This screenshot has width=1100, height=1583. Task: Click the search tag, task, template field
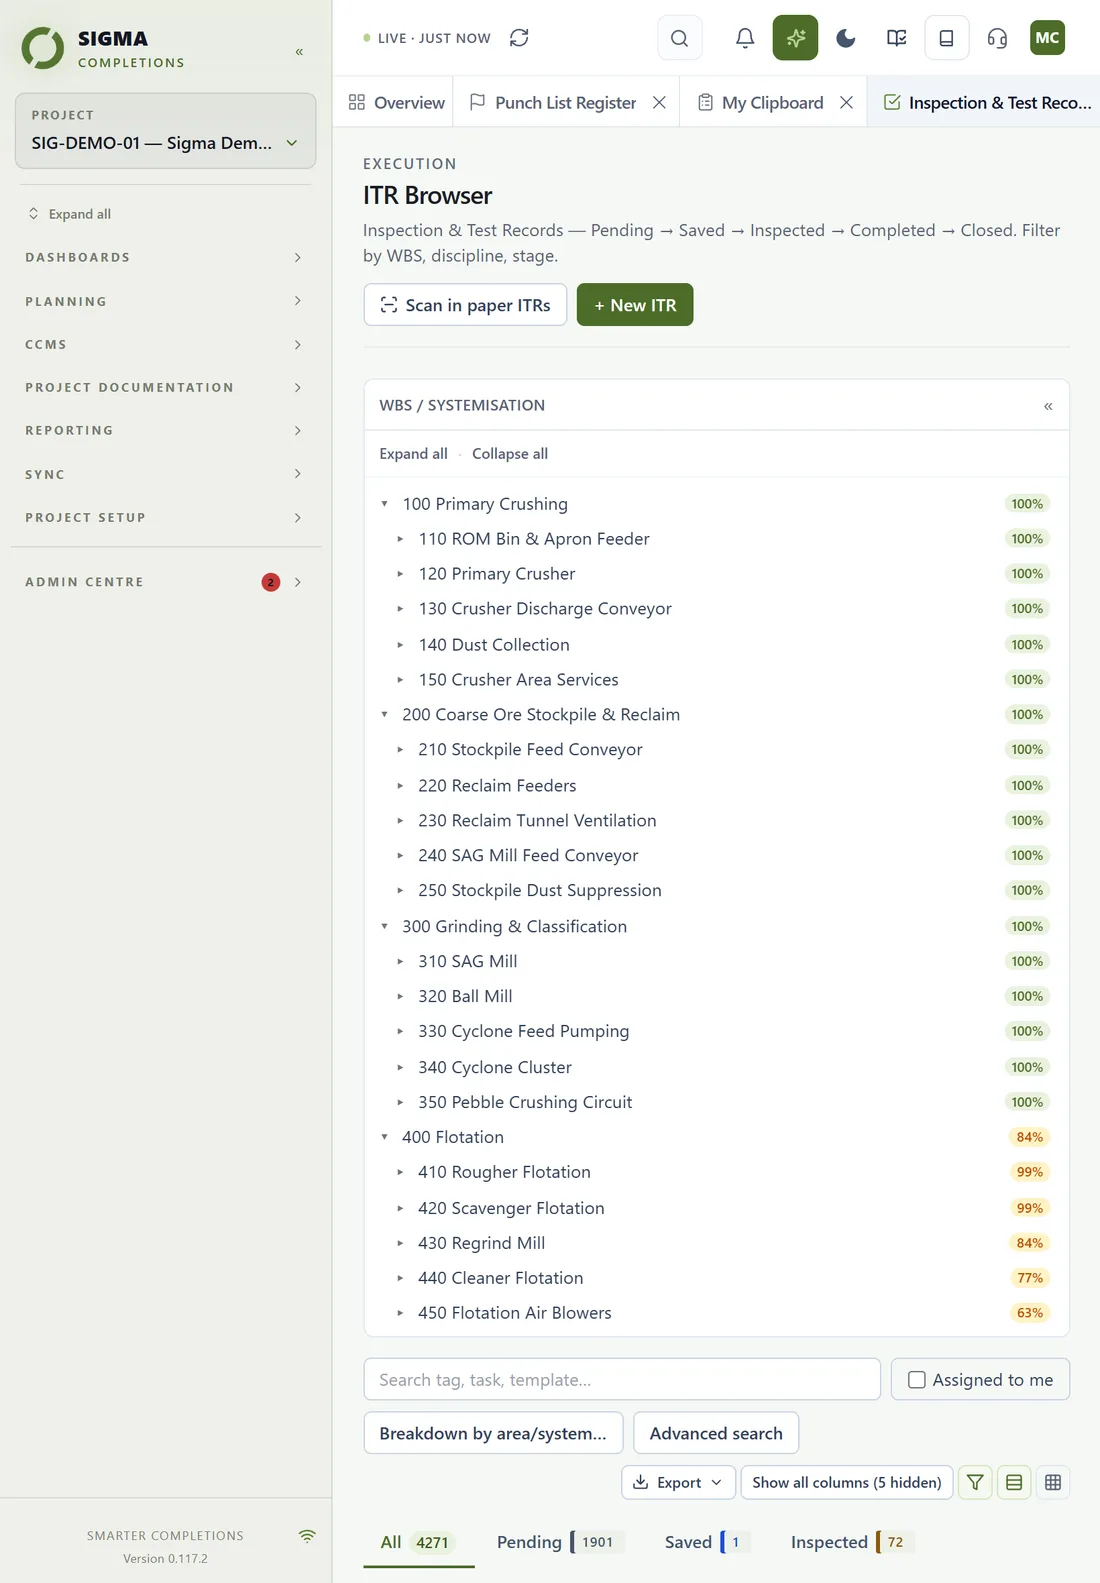click(x=622, y=1380)
